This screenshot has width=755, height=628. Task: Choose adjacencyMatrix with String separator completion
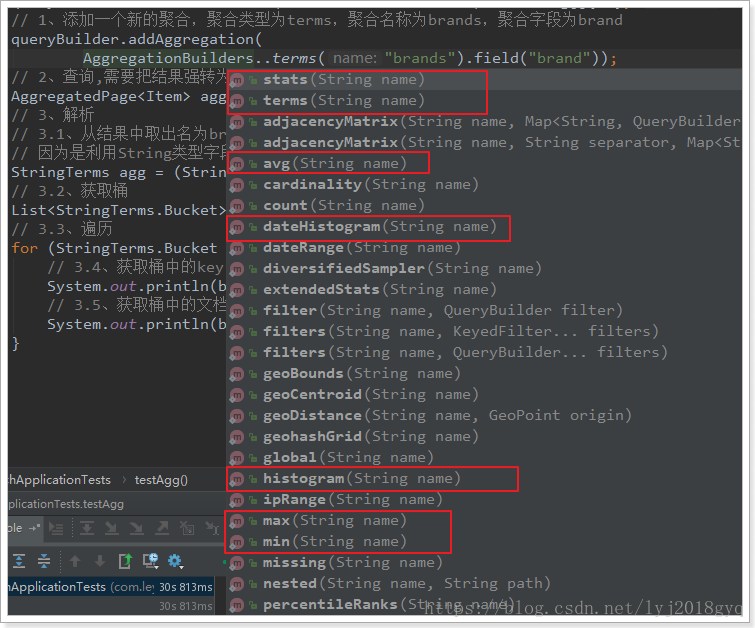pos(484,143)
